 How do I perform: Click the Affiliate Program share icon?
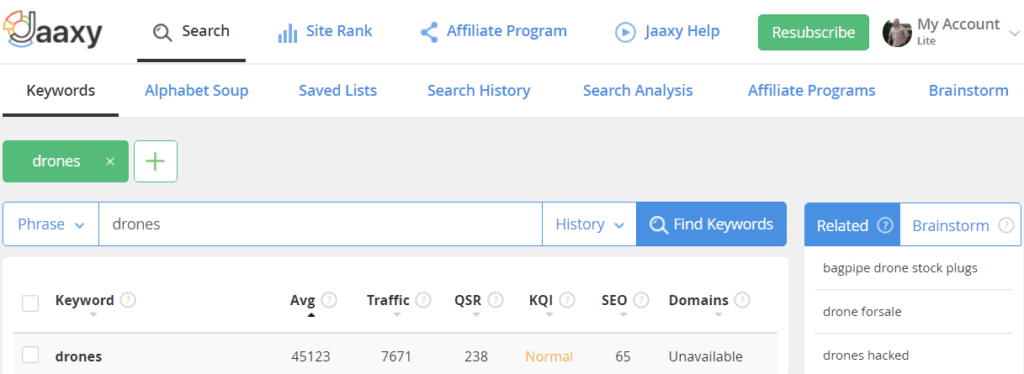428,32
